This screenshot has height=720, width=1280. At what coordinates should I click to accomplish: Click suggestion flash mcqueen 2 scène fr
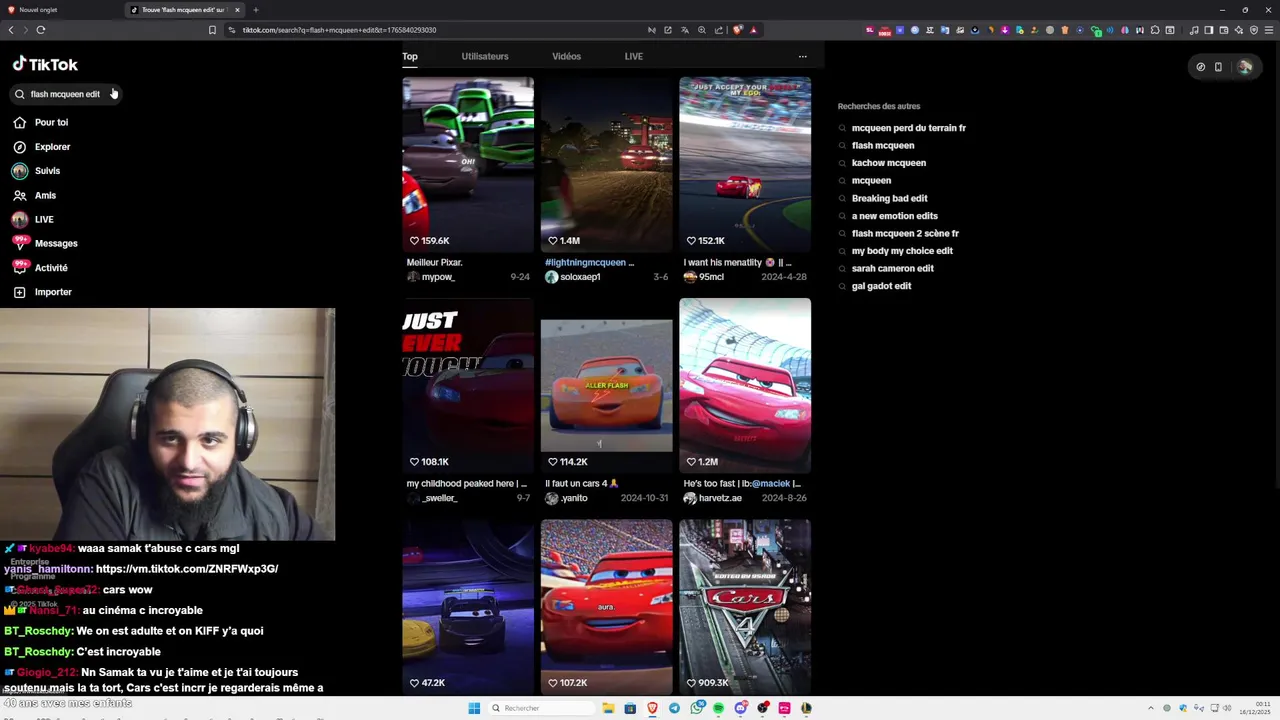click(905, 233)
